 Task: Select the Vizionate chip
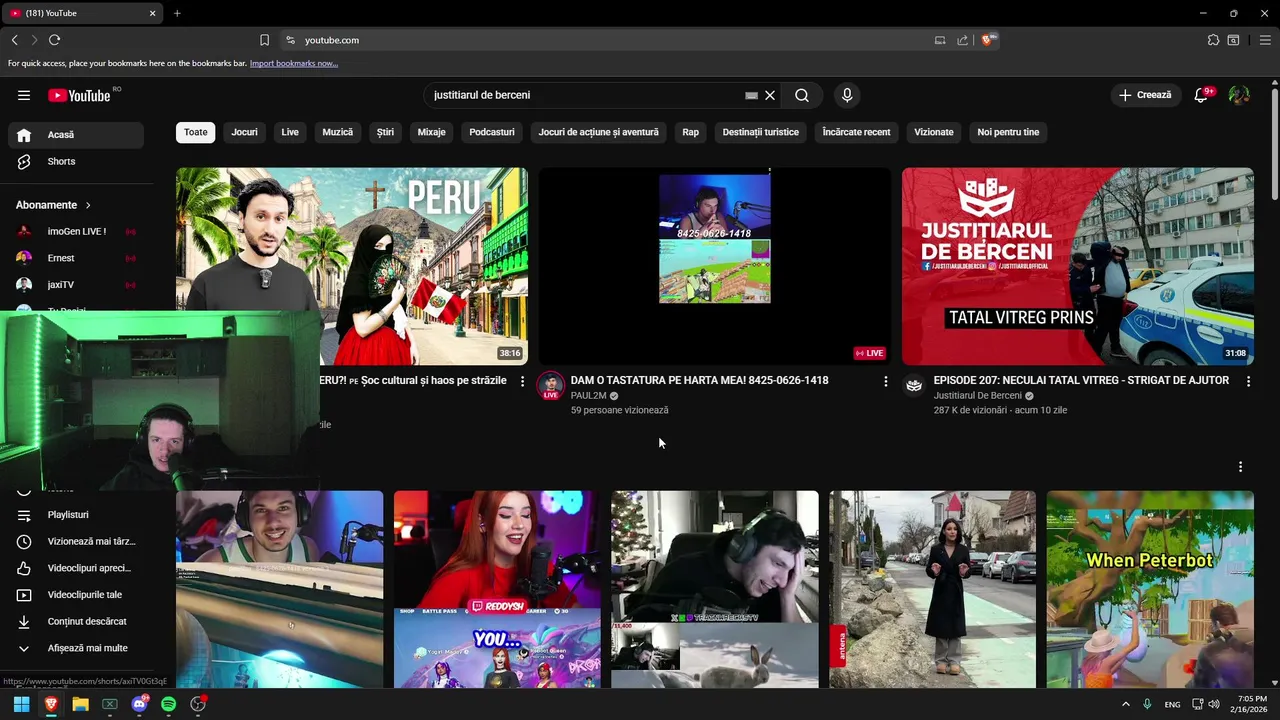point(934,132)
